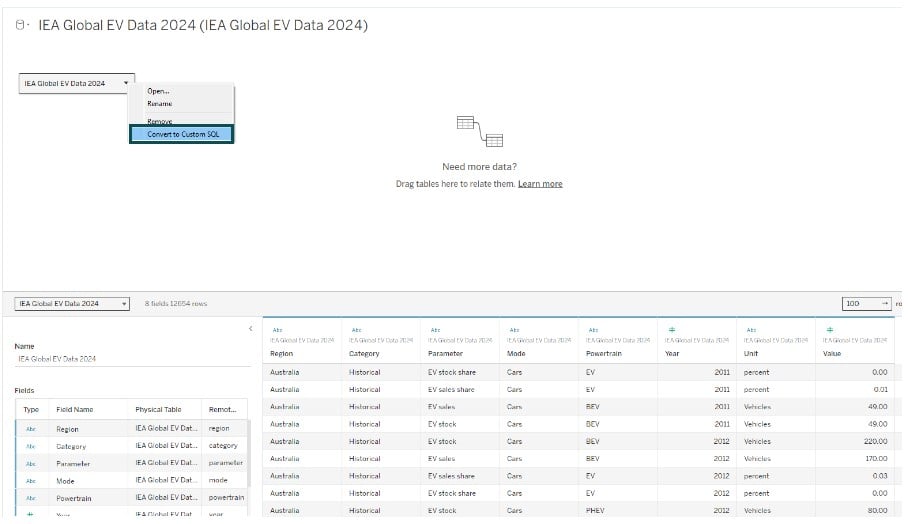Click the Remot... header in Fields table
The image size is (908, 524).
coord(222,409)
